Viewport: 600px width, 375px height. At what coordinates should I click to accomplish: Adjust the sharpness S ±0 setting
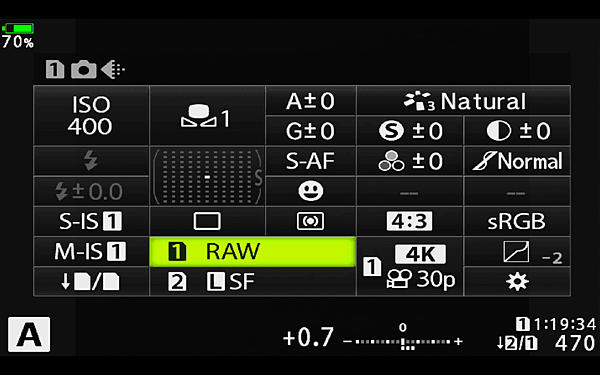(409, 130)
